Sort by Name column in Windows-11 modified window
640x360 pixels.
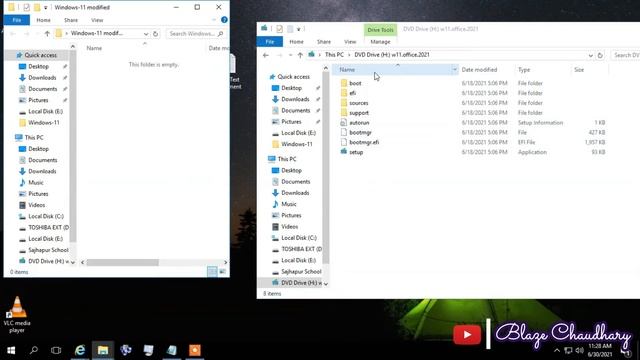coord(94,48)
